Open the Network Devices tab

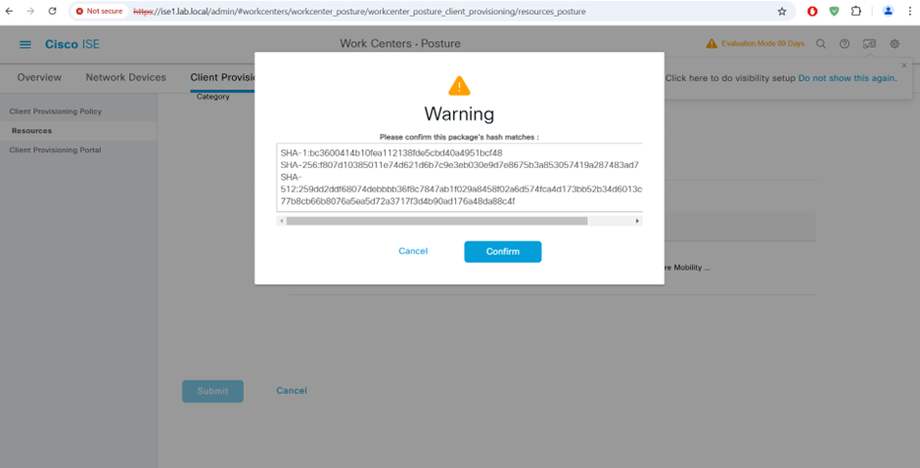pos(126,77)
